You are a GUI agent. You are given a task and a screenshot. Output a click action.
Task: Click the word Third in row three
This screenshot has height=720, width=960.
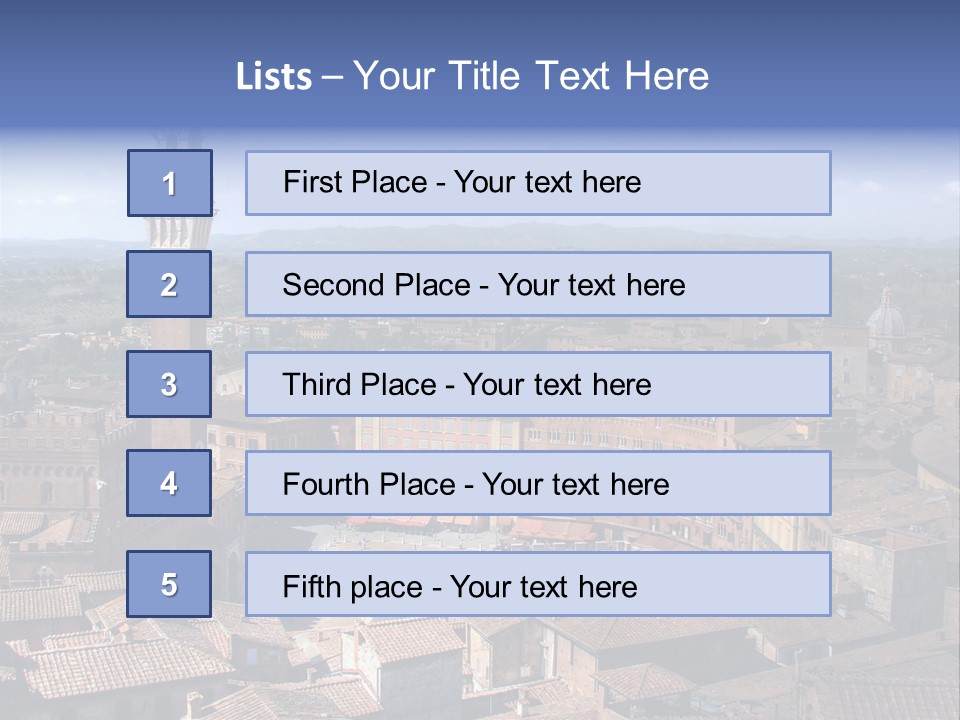click(317, 384)
